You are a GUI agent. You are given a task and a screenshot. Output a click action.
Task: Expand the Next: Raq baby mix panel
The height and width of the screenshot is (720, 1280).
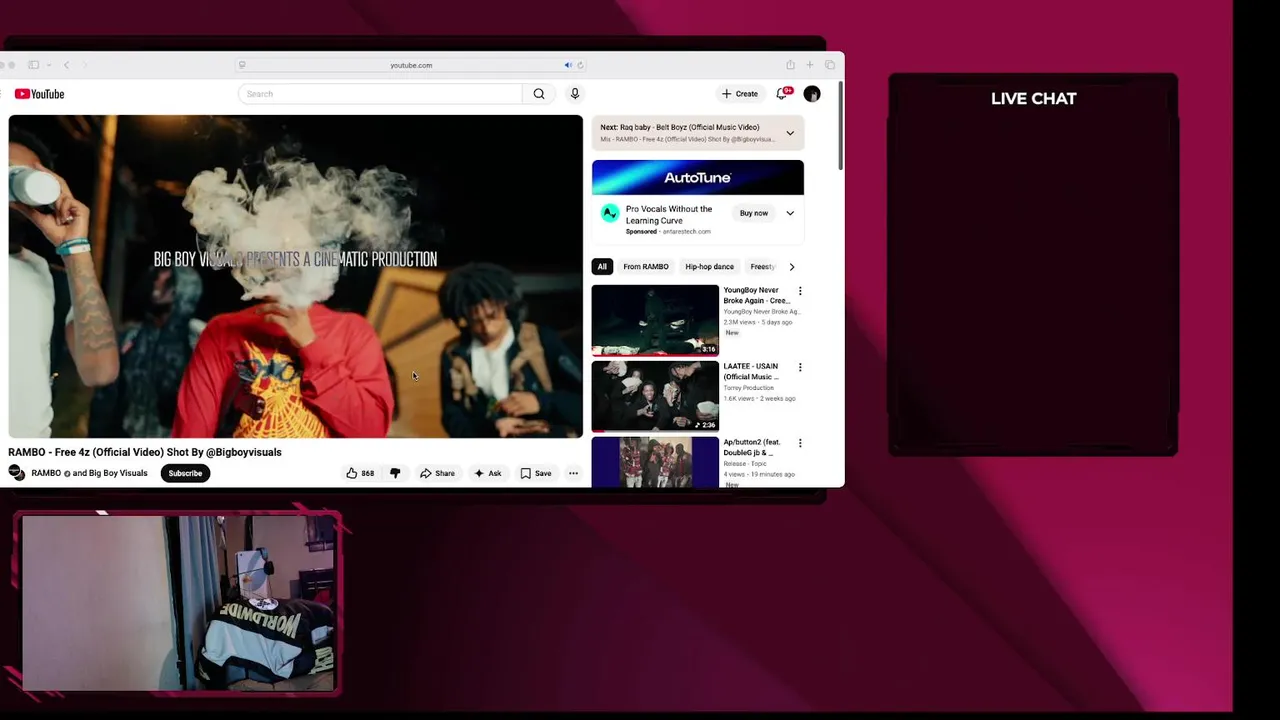pos(790,133)
